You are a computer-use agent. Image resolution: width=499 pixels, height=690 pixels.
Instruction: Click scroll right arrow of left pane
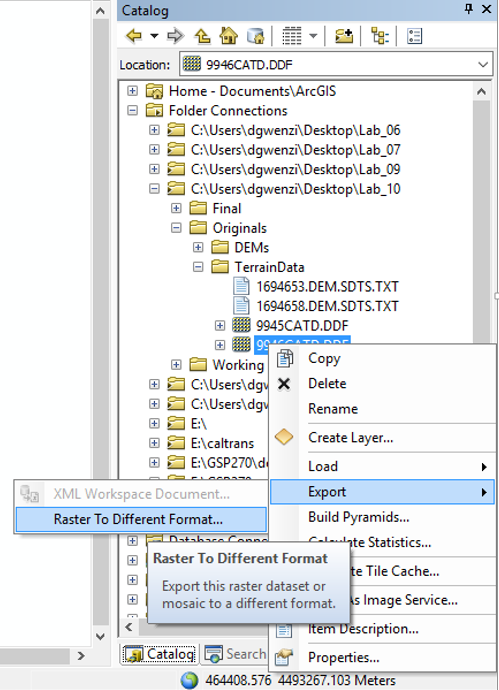tap(81, 656)
